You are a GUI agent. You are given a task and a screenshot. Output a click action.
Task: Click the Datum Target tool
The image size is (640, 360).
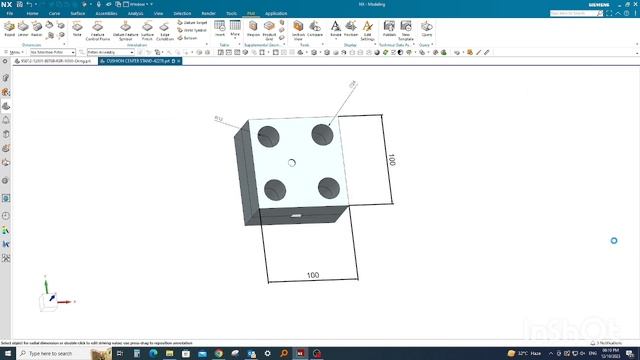click(192, 23)
